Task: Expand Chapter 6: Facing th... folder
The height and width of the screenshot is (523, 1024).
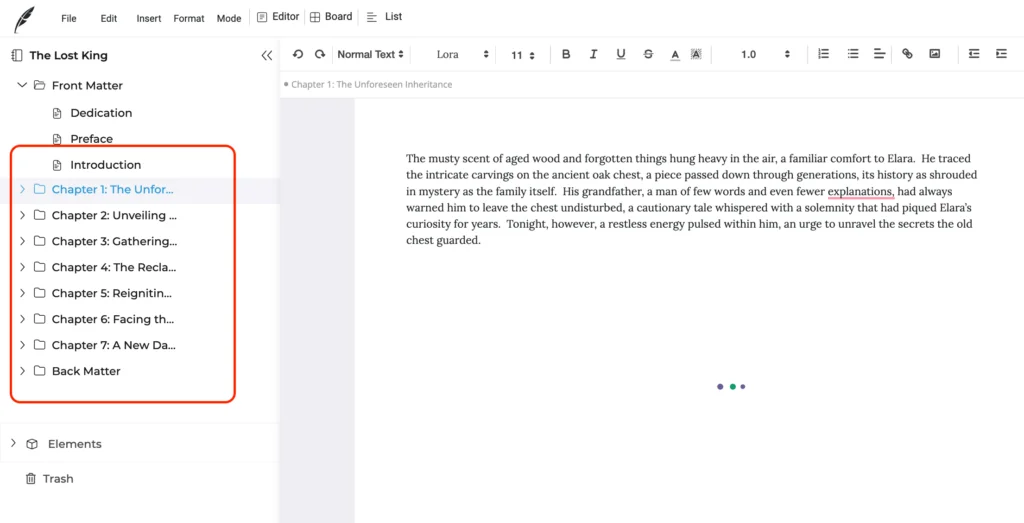Action: [22, 319]
